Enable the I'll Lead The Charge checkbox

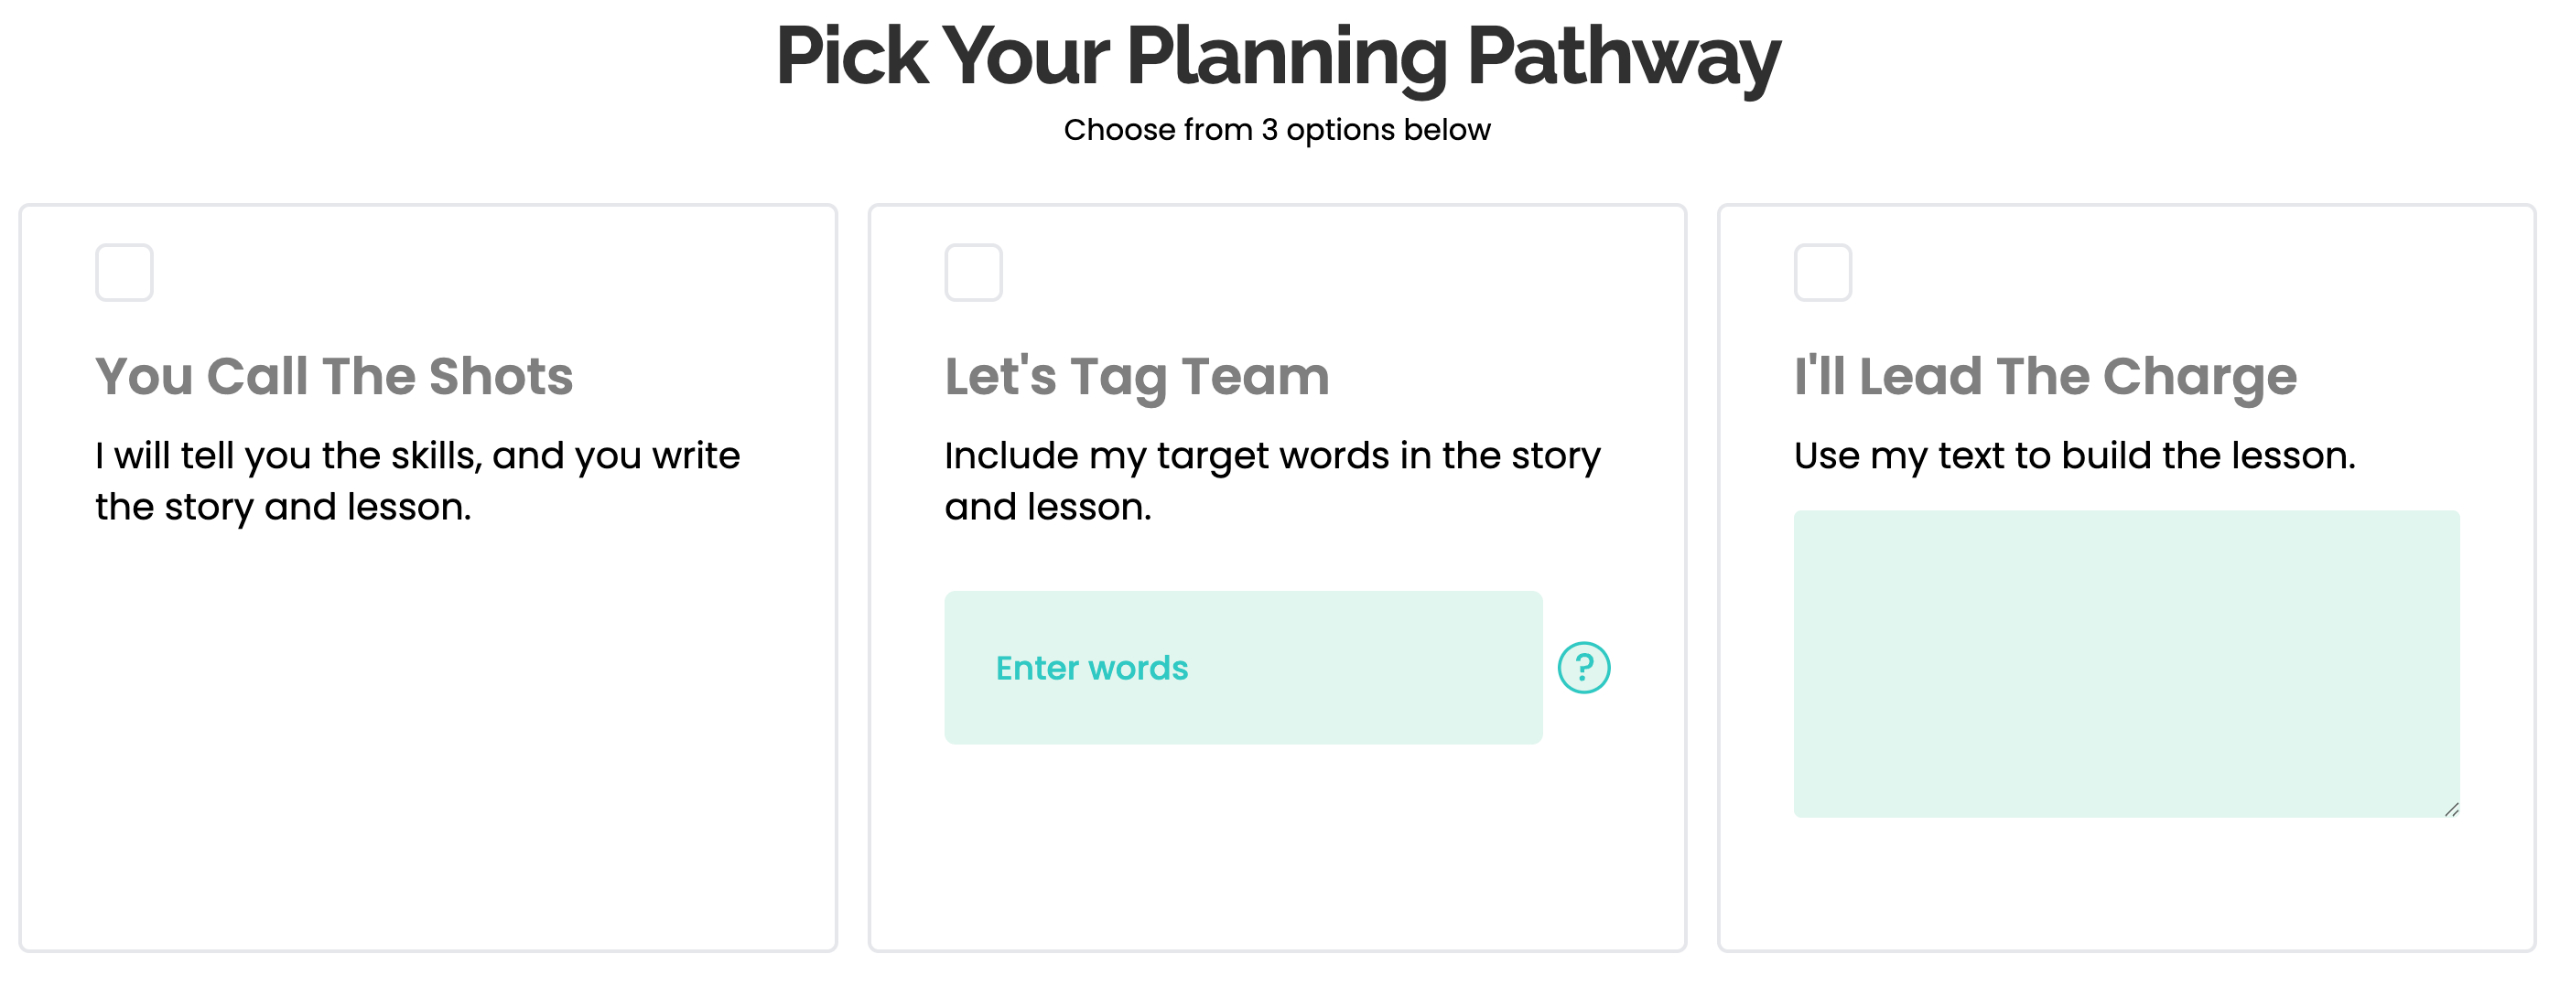click(x=1822, y=272)
